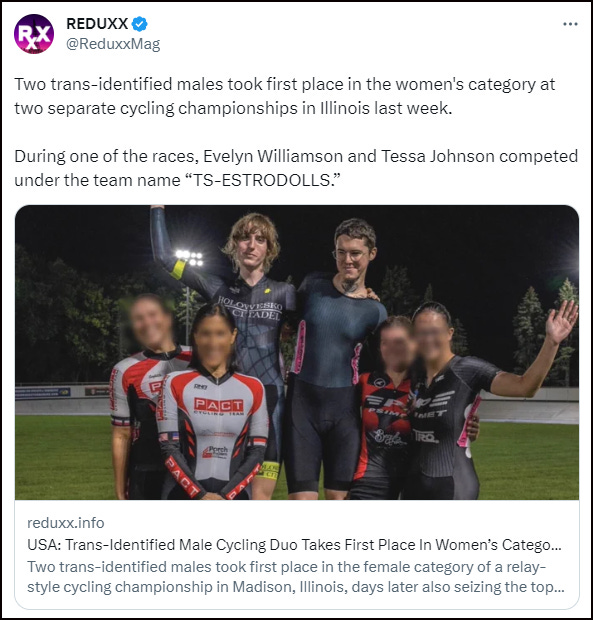593x620 pixels.
Task: Click the reduxx.info domain label
Action: click(66, 523)
